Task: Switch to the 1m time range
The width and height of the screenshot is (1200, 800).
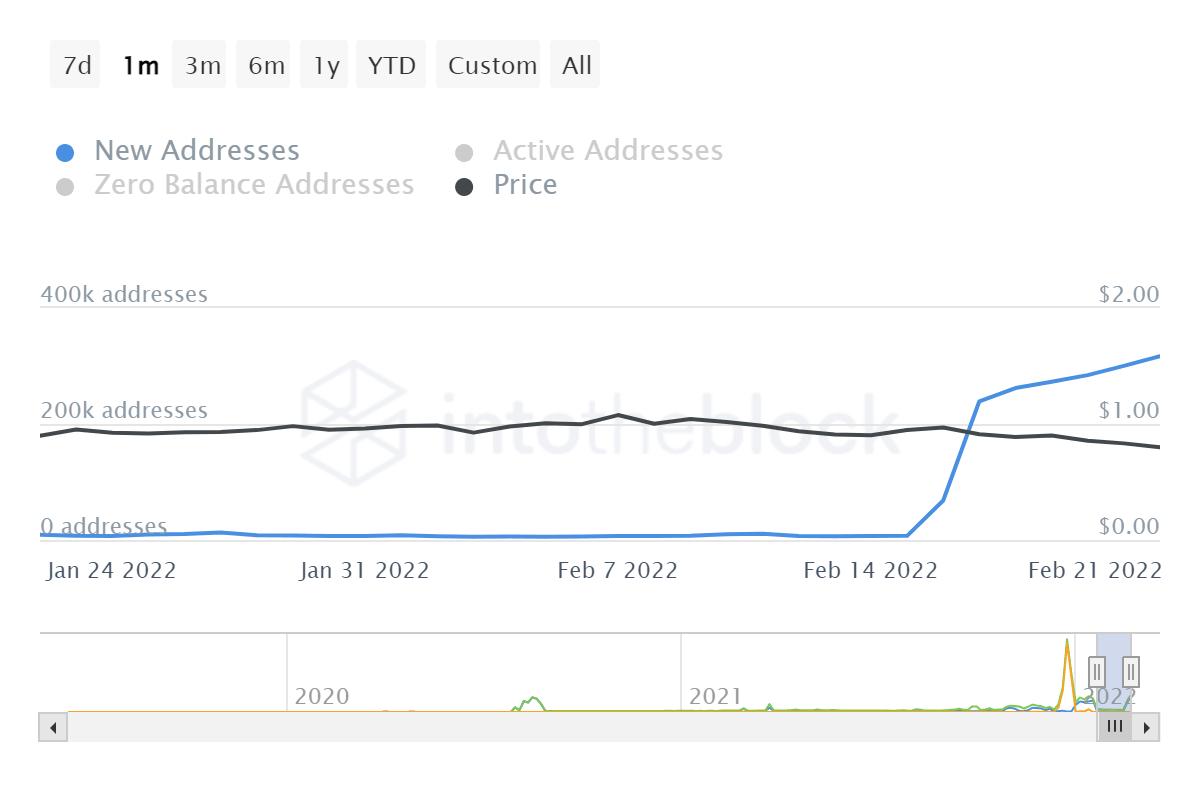Action: [140, 64]
